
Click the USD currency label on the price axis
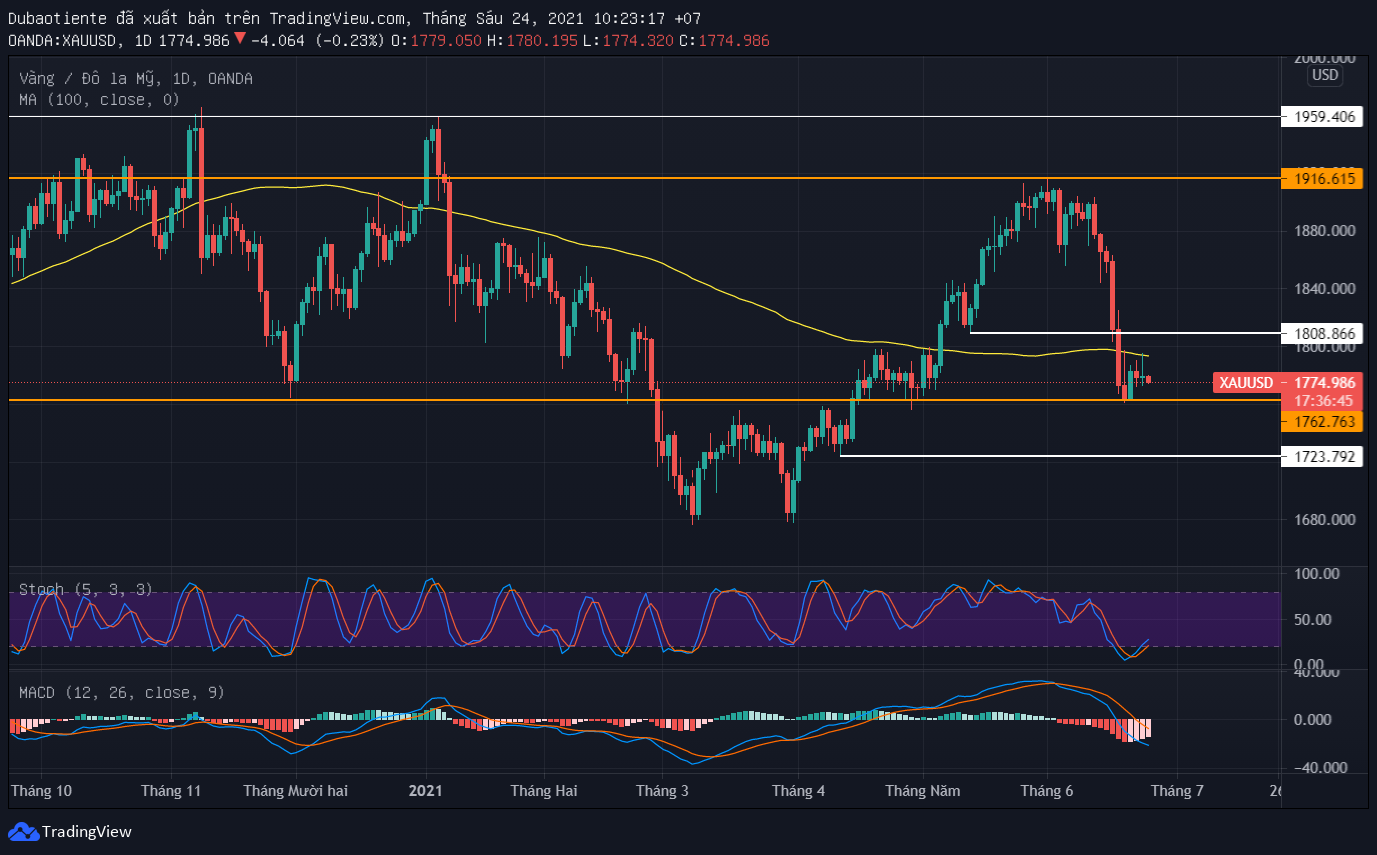(x=1325, y=75)
